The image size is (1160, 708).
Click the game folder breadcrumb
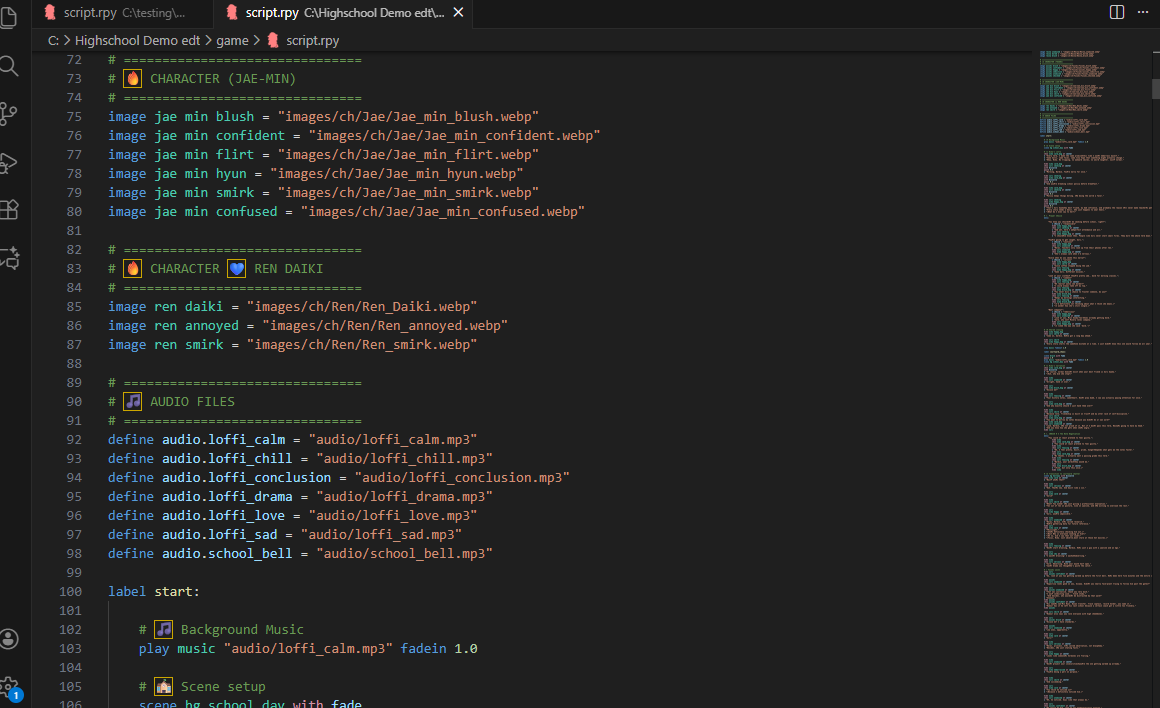point(232,41)
